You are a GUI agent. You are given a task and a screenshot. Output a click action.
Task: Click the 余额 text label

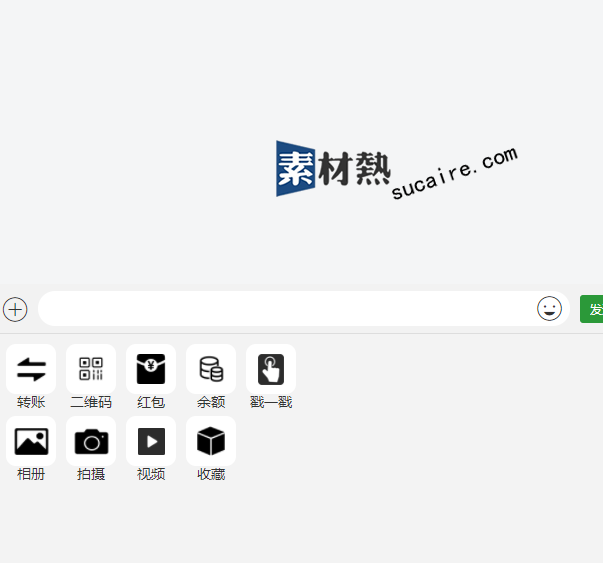tap(211, 402)
